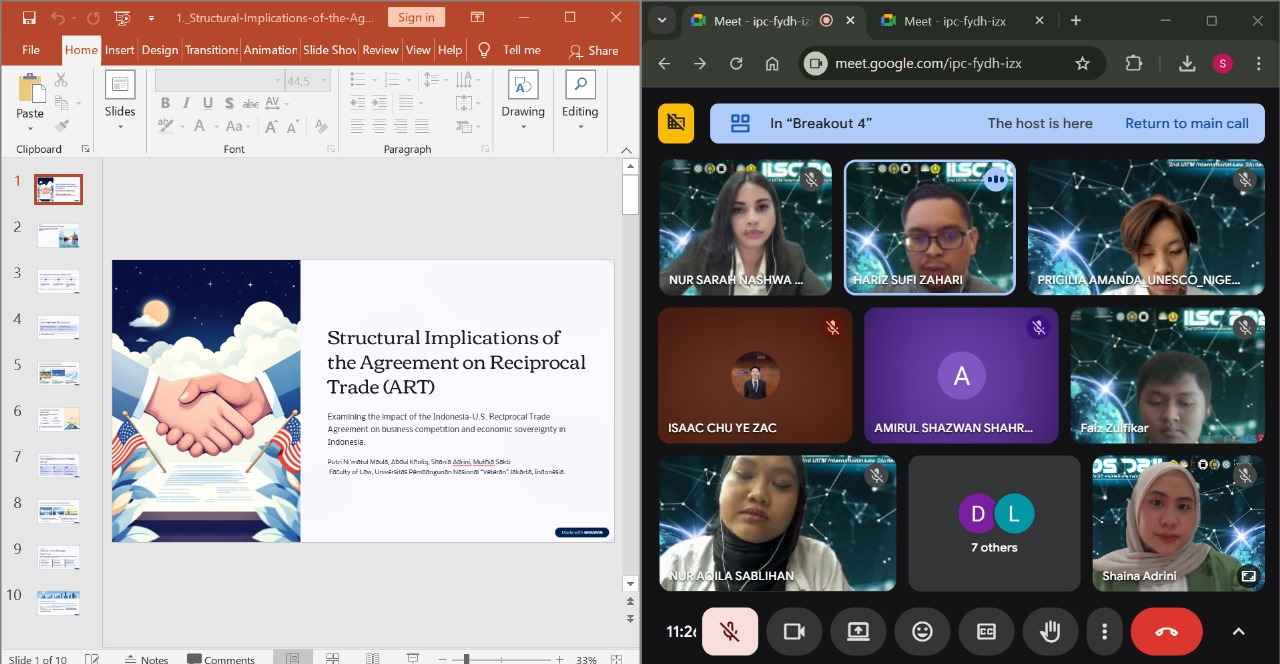
Task: Open the emoji reactions button
Action: (x=922, y=631)
